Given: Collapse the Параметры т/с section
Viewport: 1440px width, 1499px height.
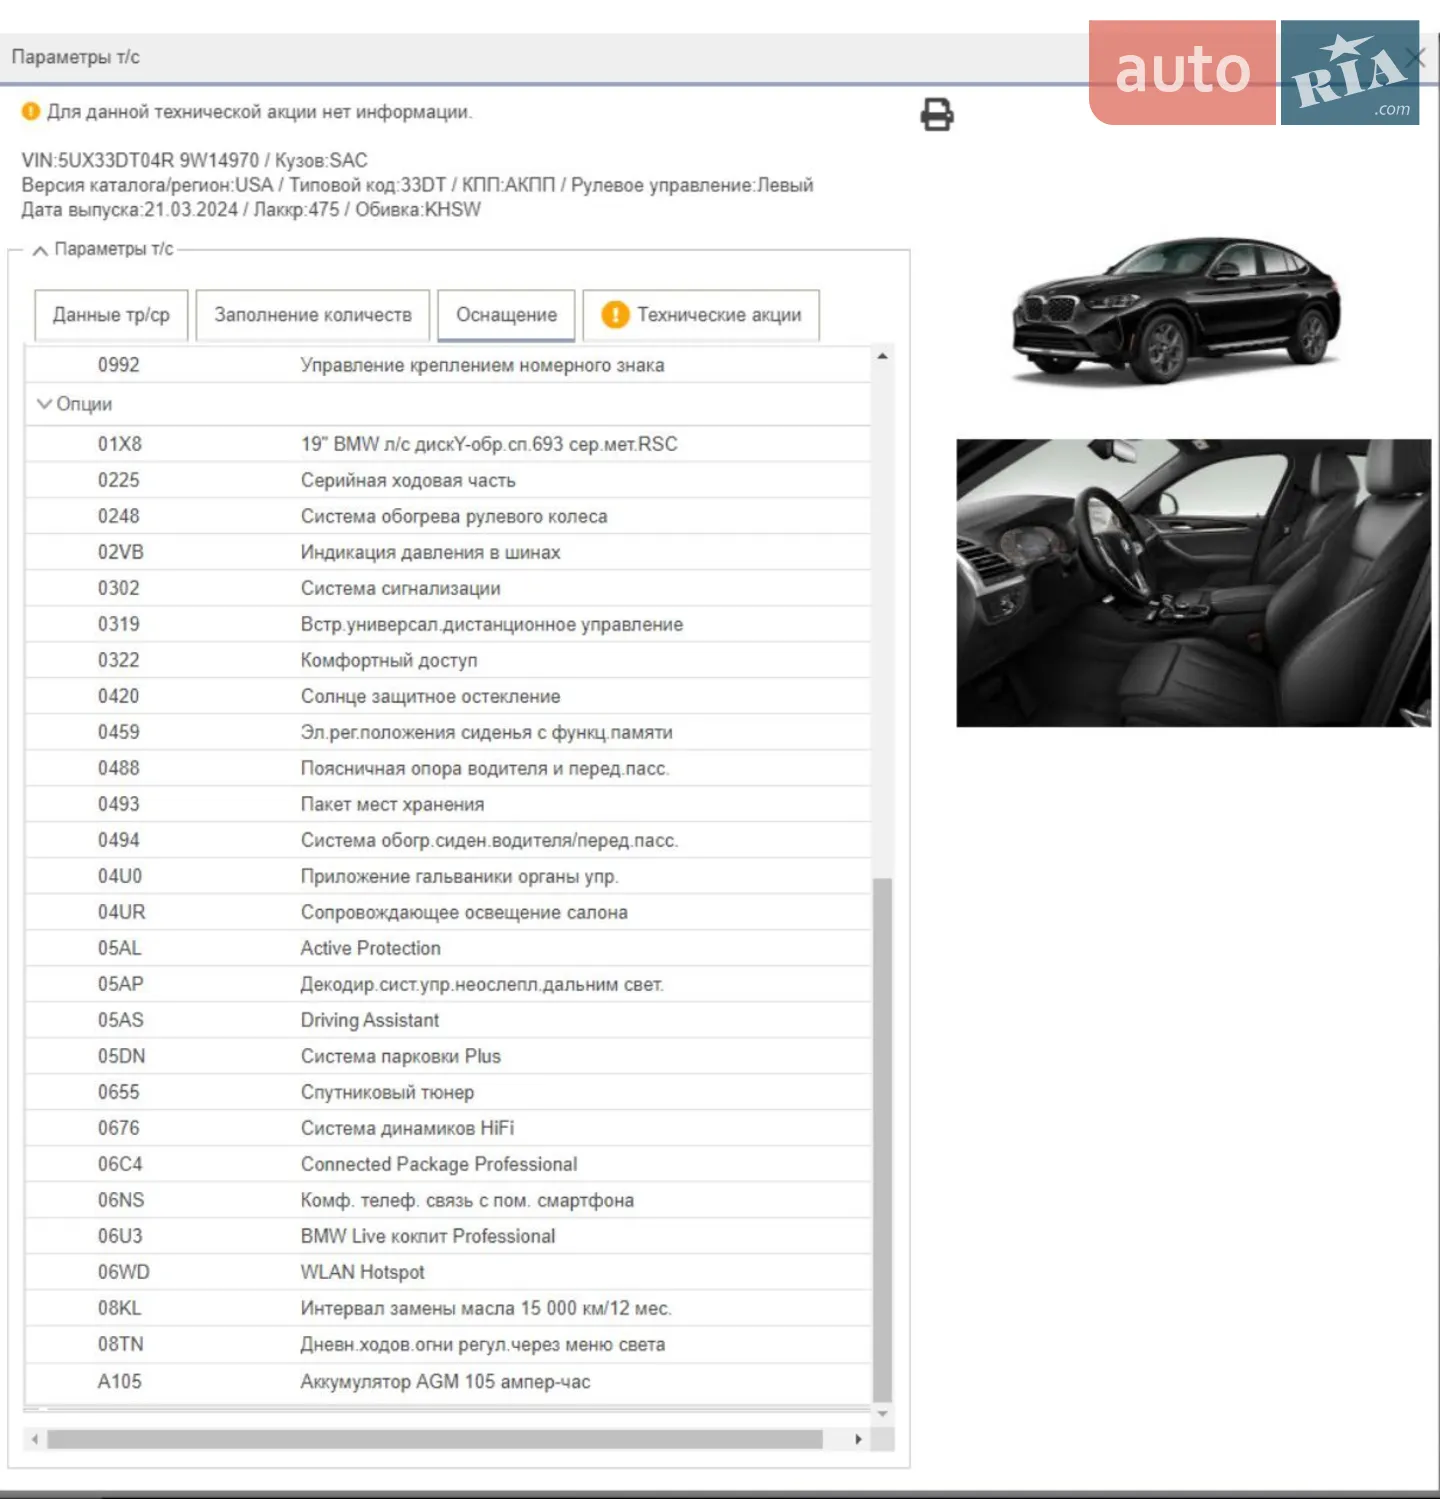Looking at the screenshot, I should [40, 250].
